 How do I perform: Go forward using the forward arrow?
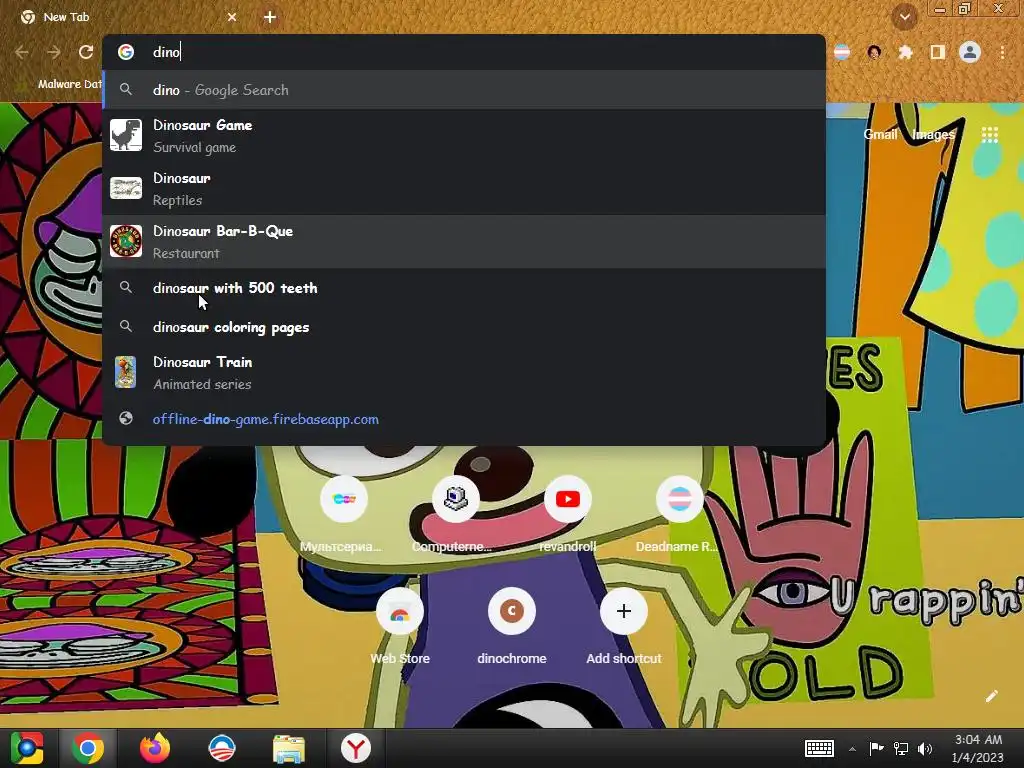(x=54, y=52)
